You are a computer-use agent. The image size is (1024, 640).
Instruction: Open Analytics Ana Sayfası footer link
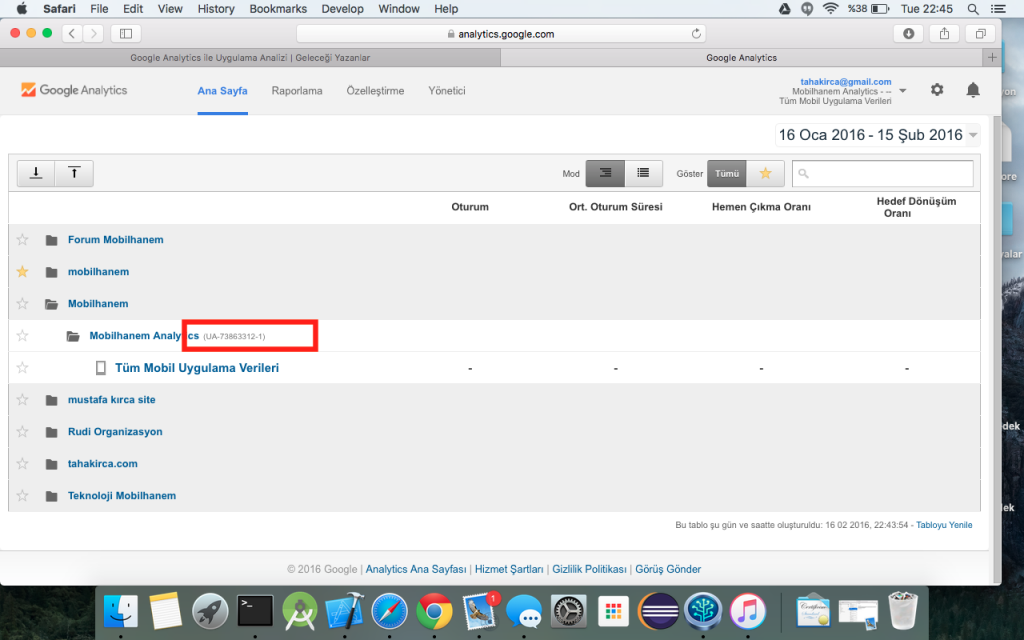[416, 569]
